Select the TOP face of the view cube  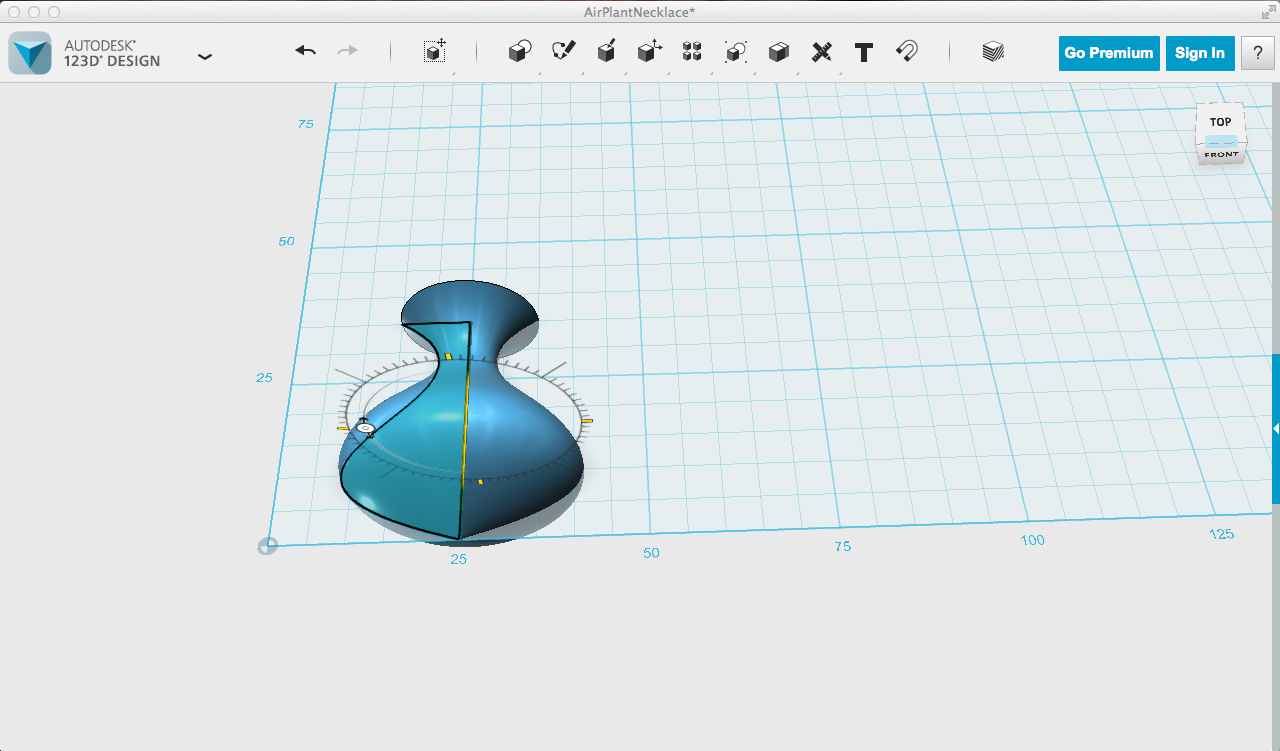point(1220,121)
